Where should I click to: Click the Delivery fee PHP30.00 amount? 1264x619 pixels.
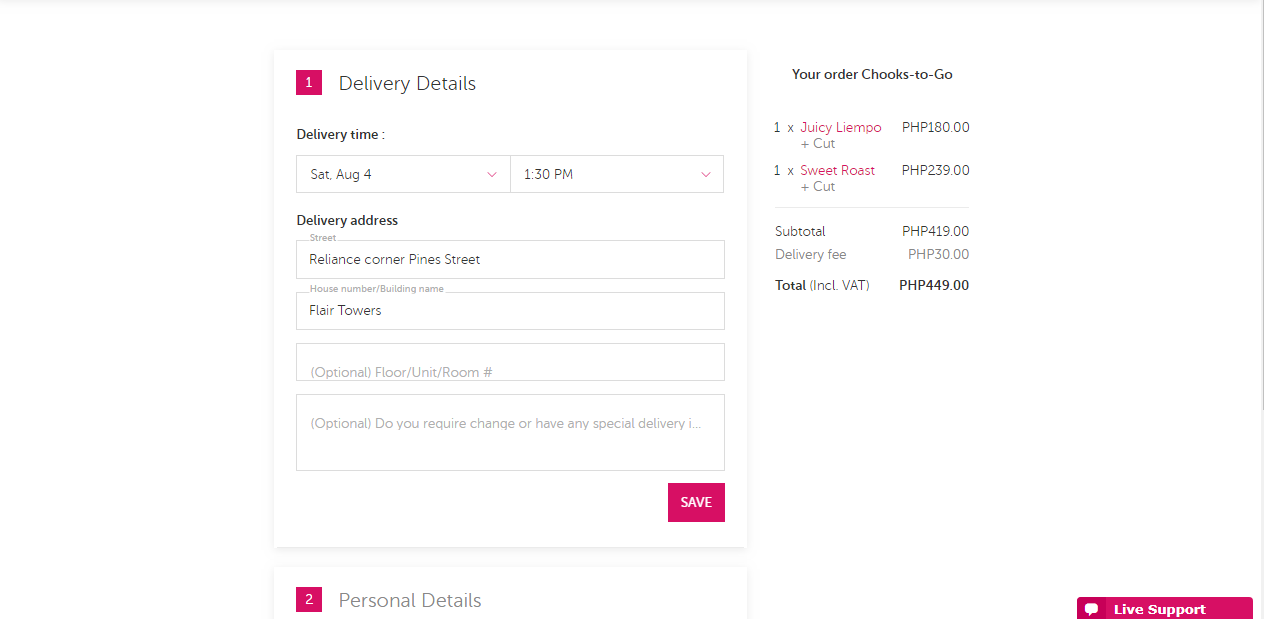click(938, 254)
